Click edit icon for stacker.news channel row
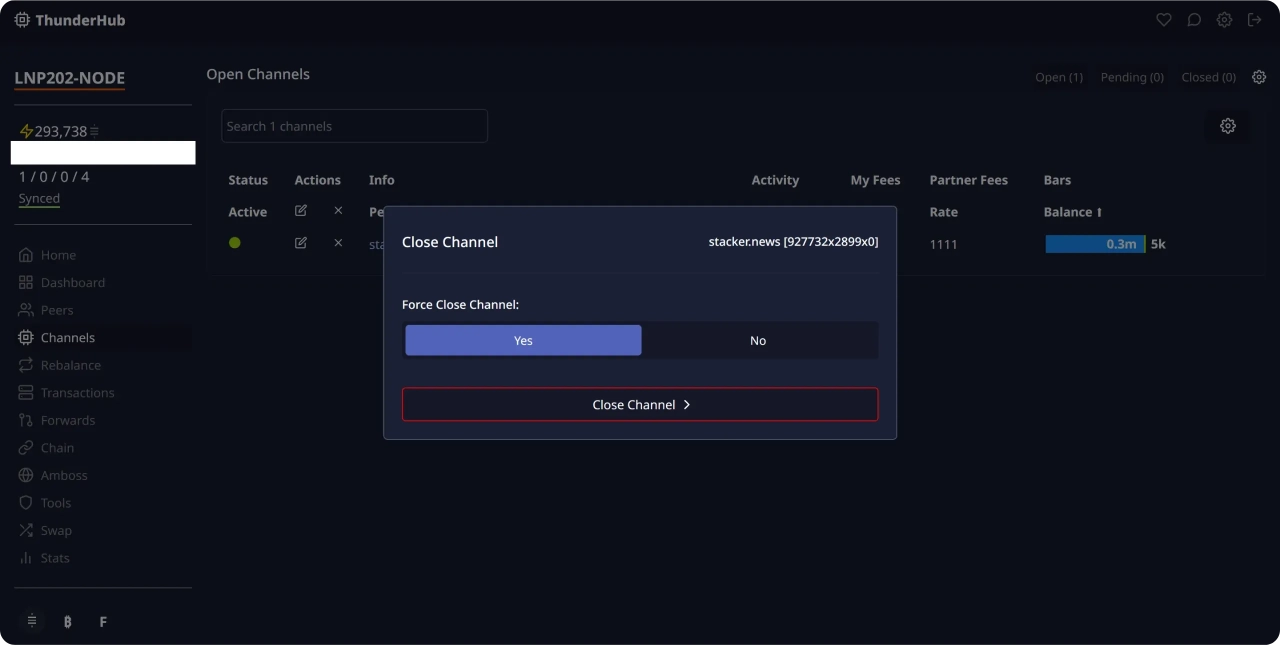This screenshot has height=645, width=1280. pyautogui.click(x=301, y=243)
